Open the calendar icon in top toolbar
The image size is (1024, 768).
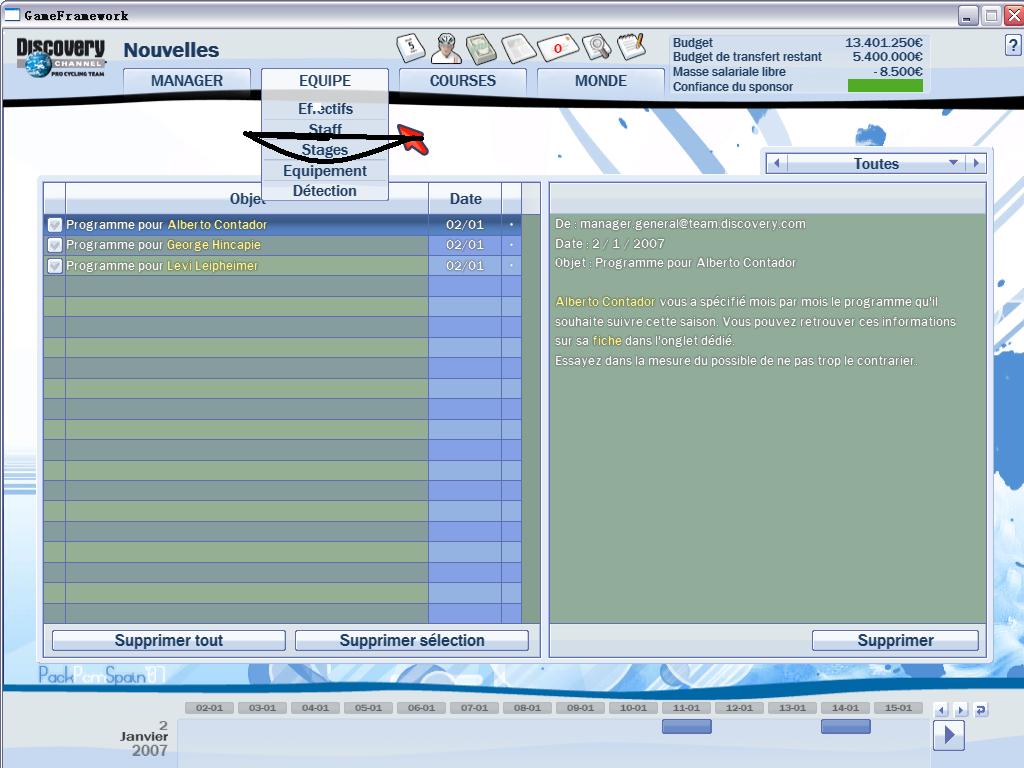[x=411, y=47]
